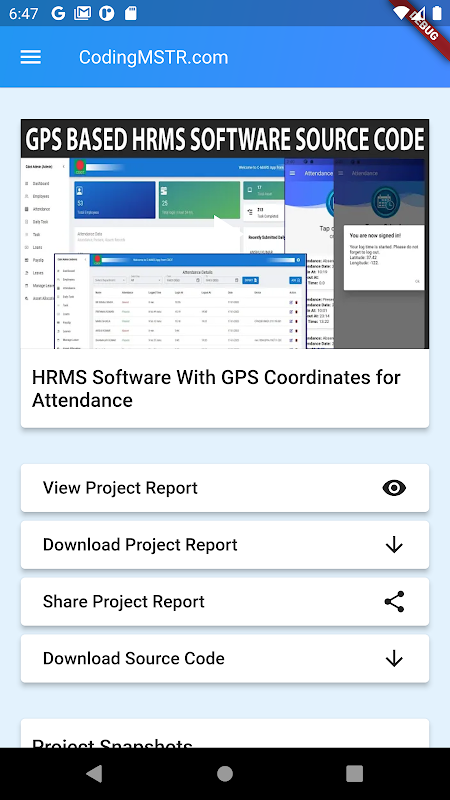
Task: Select the View Project Report button
Action: tap(224, 488)
